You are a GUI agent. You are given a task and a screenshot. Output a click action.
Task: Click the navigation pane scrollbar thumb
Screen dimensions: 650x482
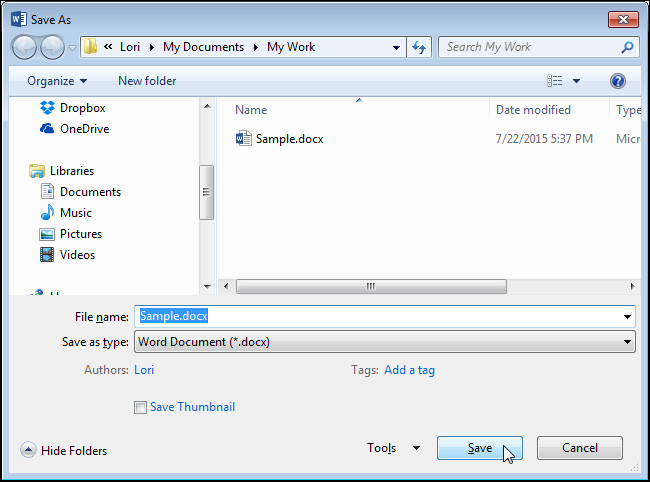tap(206, 192)
